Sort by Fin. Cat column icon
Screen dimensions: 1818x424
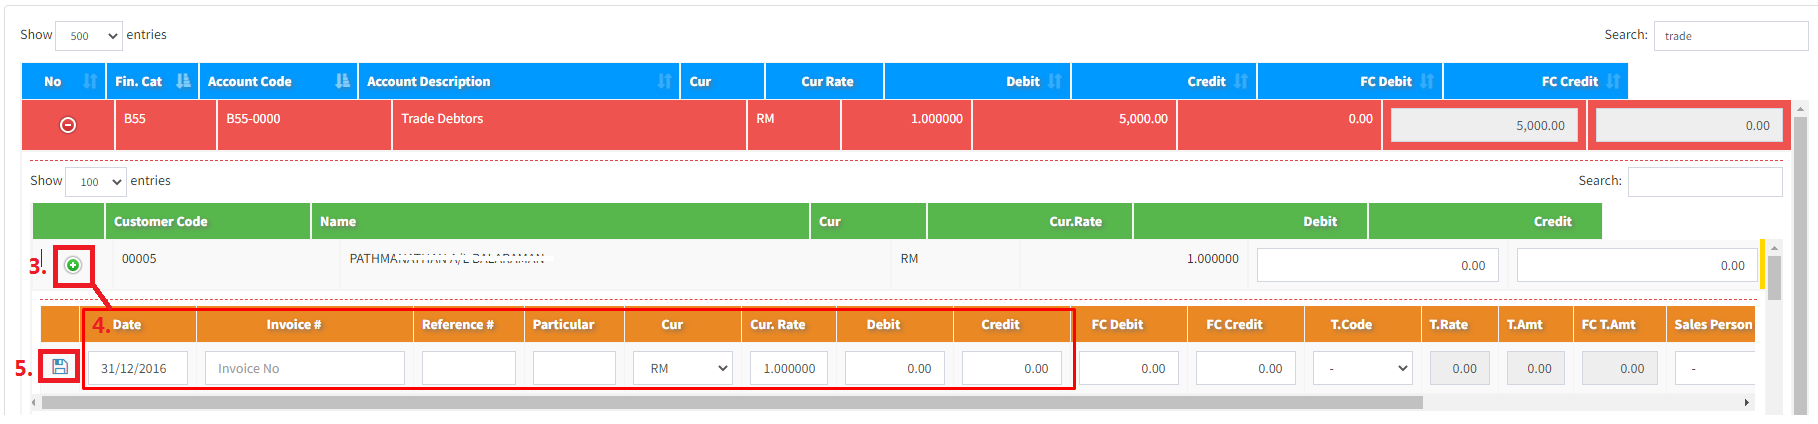pyautogui.click(x=183, y=82)
